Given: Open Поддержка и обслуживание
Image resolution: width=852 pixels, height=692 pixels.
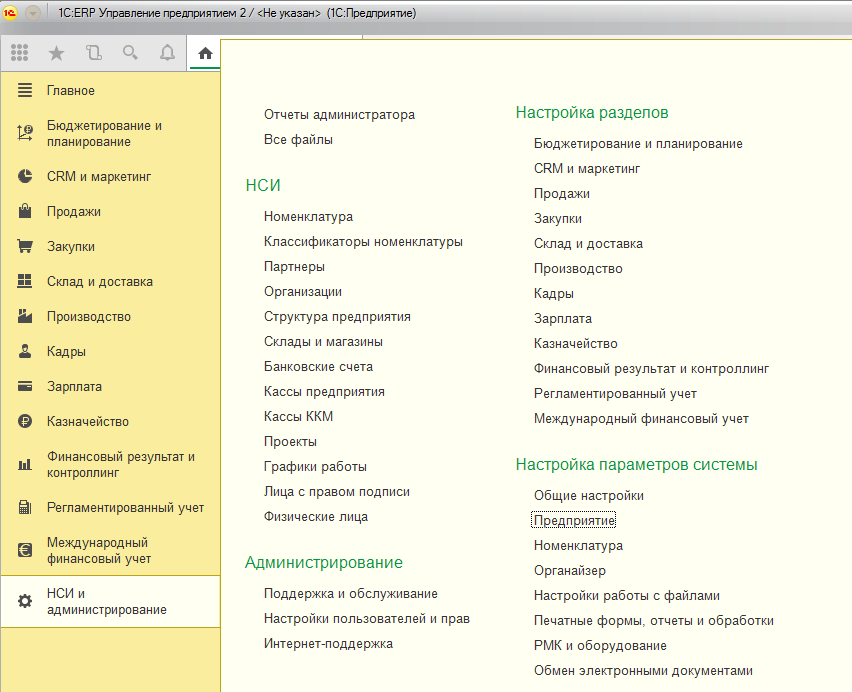Looking at the screenshot, I should coord(350,594).
